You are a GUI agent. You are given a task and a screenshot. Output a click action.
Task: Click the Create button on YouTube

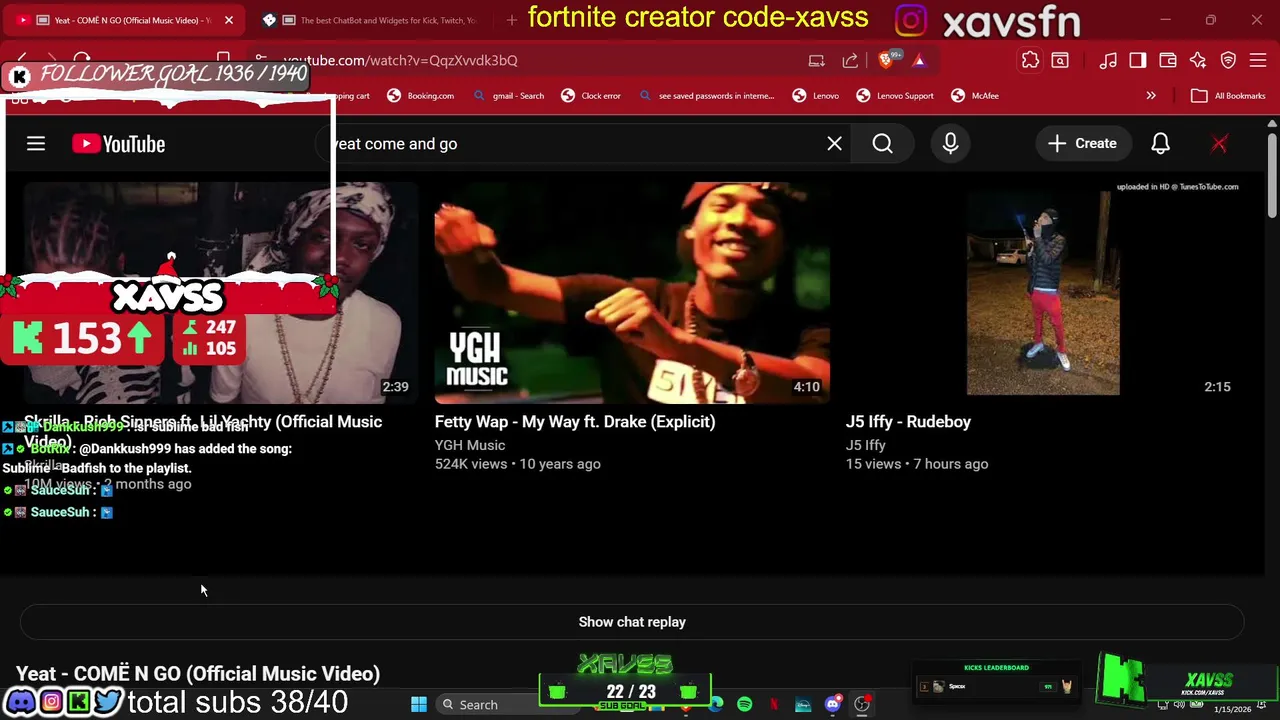[x=1082, y=144]
